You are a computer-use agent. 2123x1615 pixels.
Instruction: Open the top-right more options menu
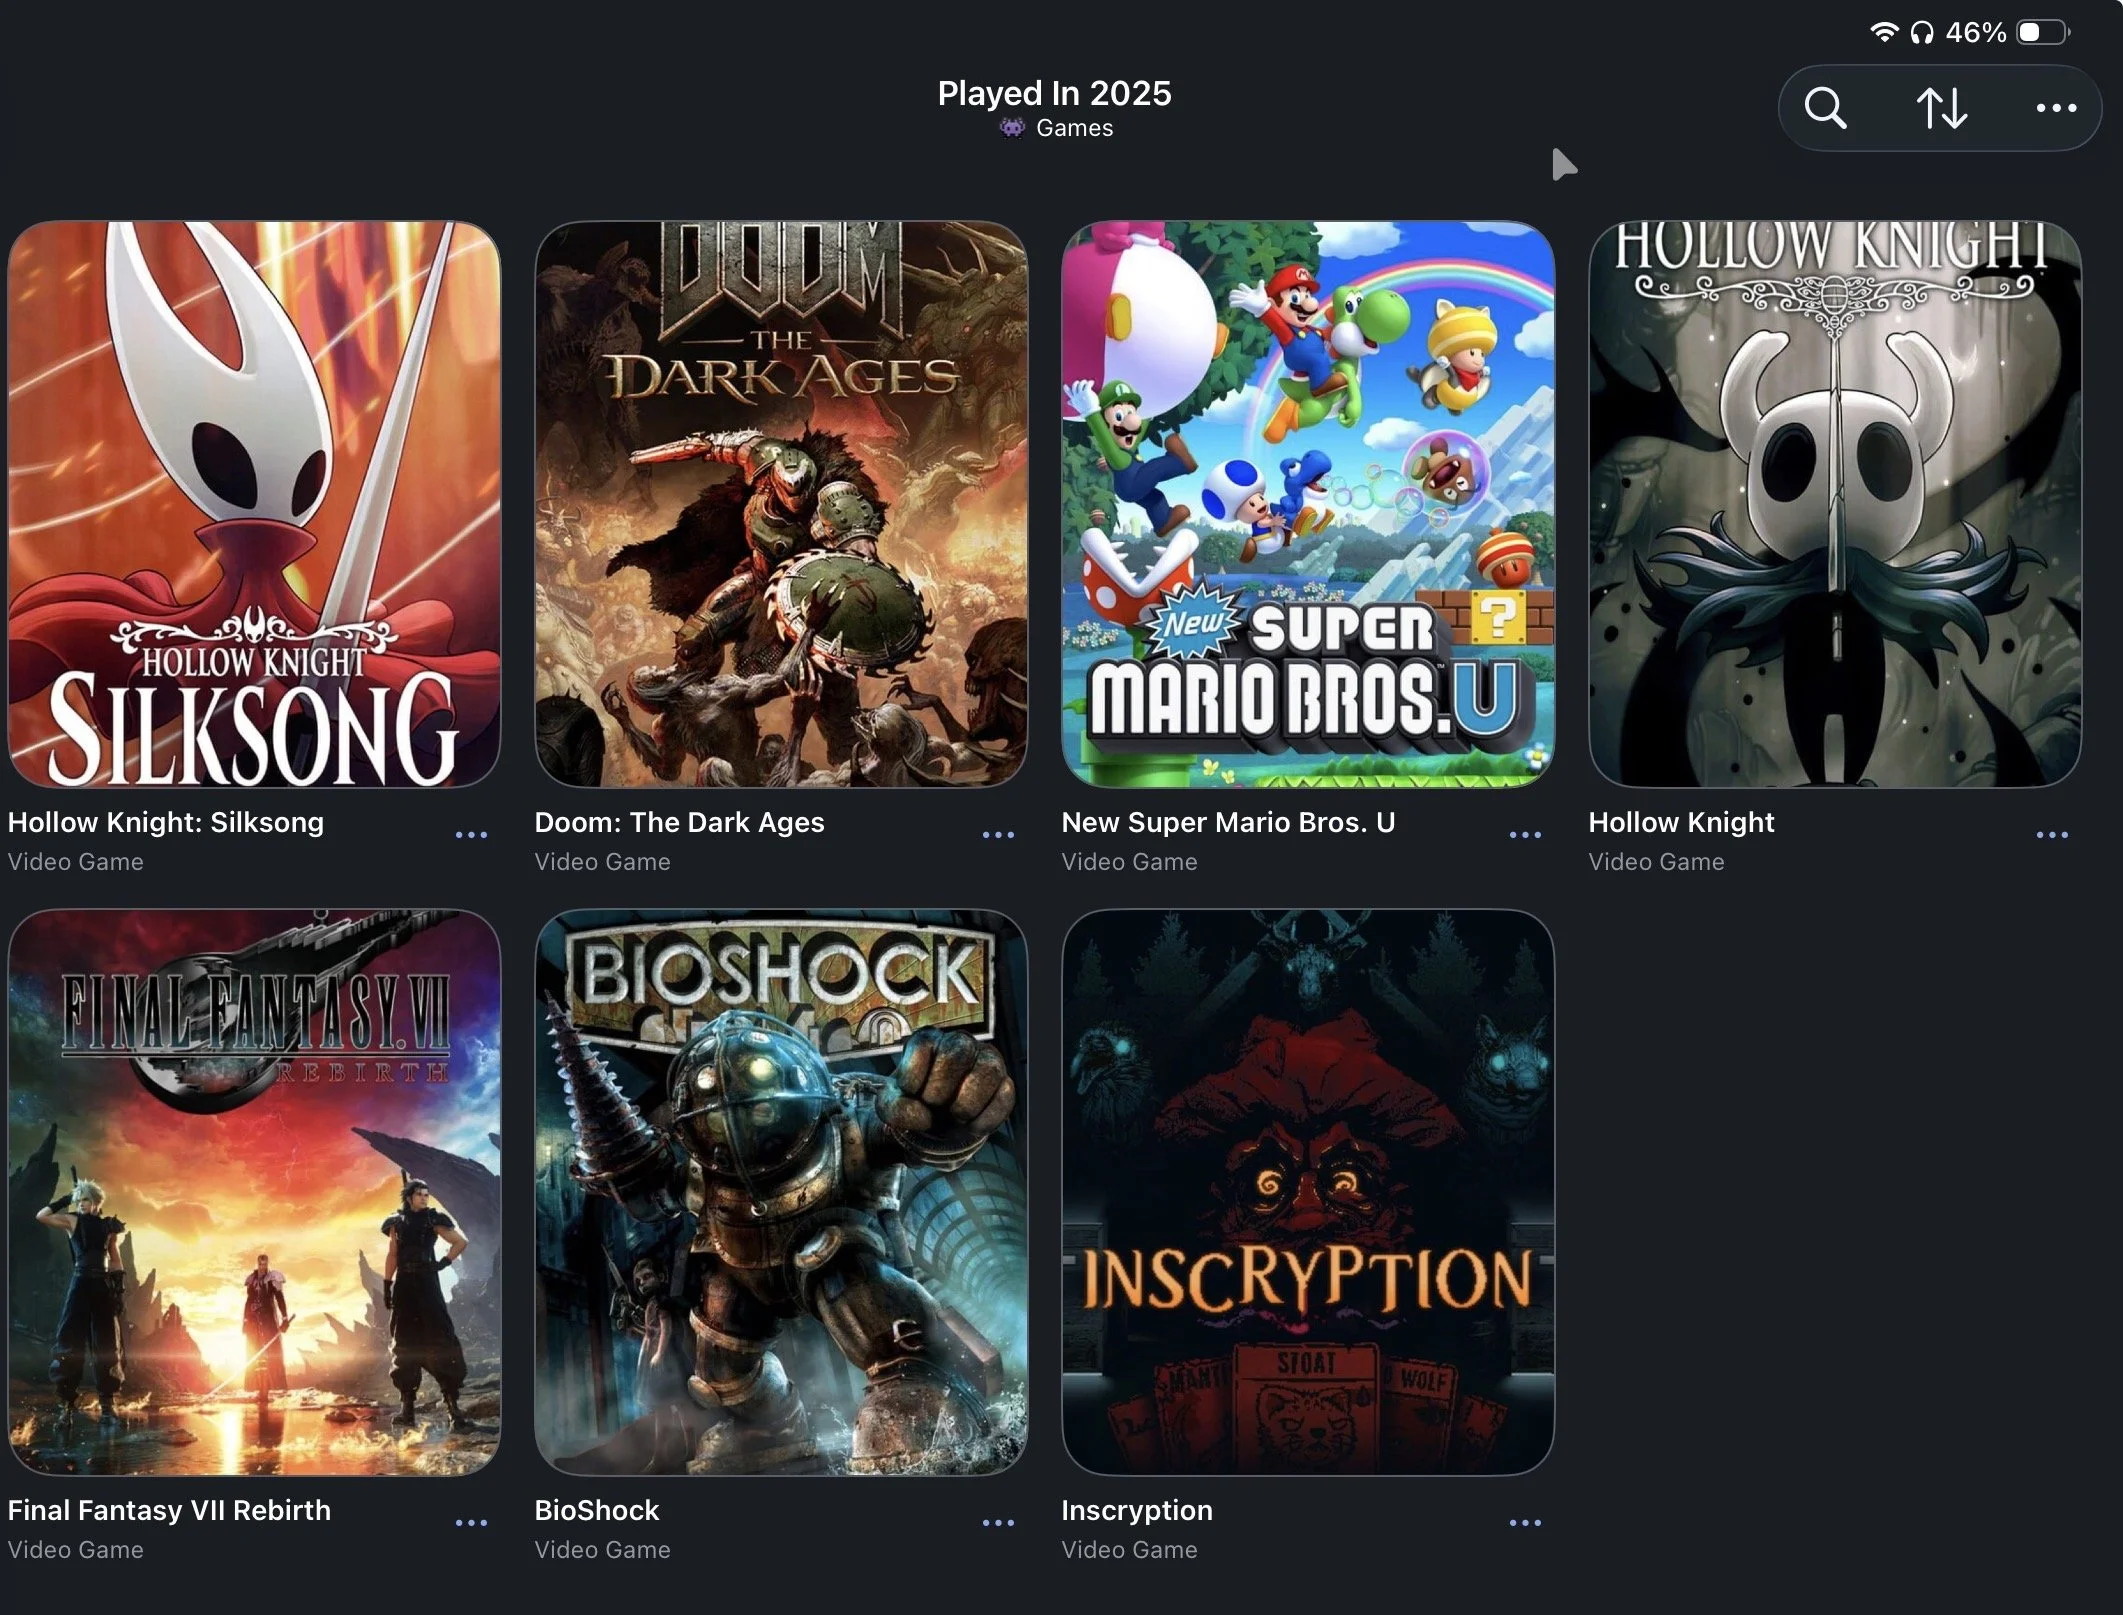[x=2056, y=108]
